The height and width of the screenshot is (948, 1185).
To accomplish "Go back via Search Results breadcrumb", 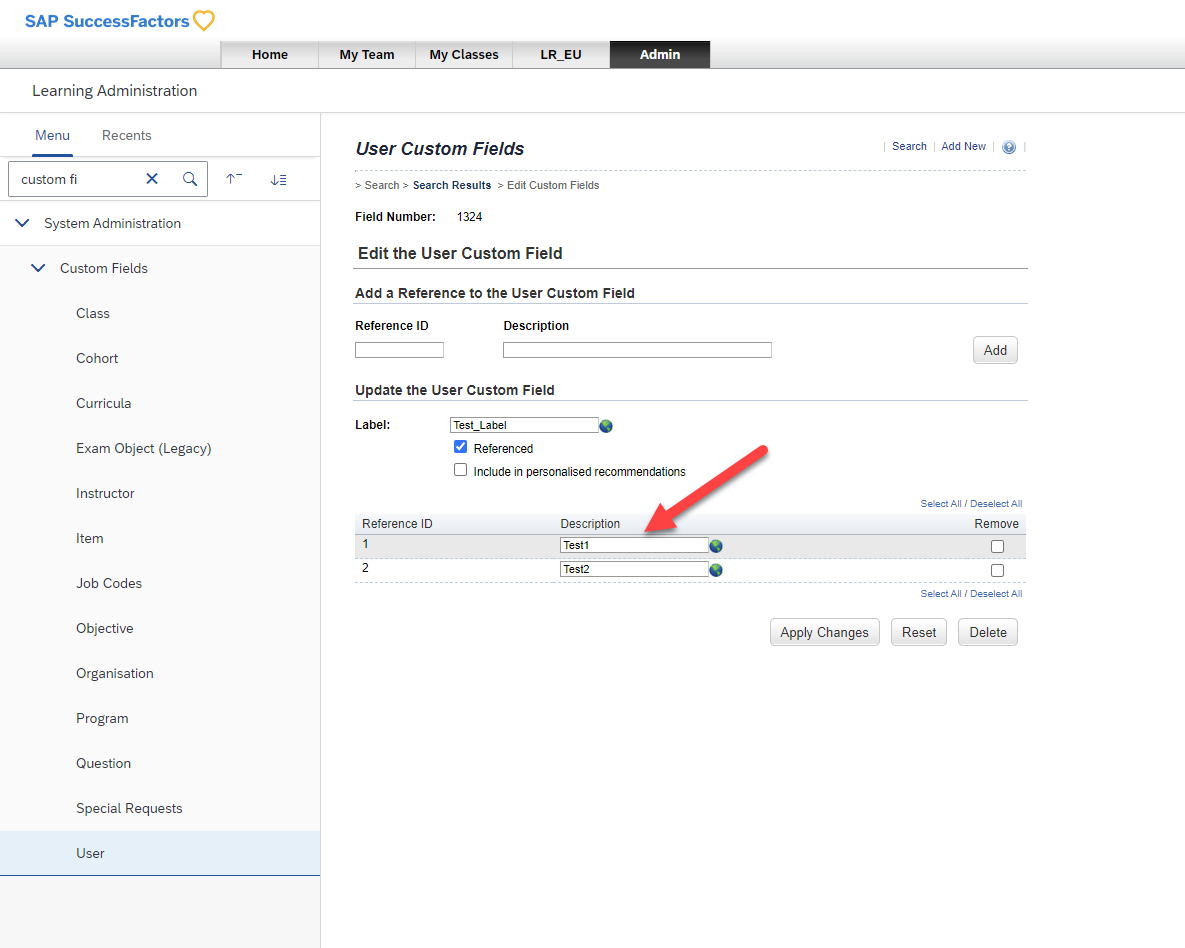I will click(452, 185).
